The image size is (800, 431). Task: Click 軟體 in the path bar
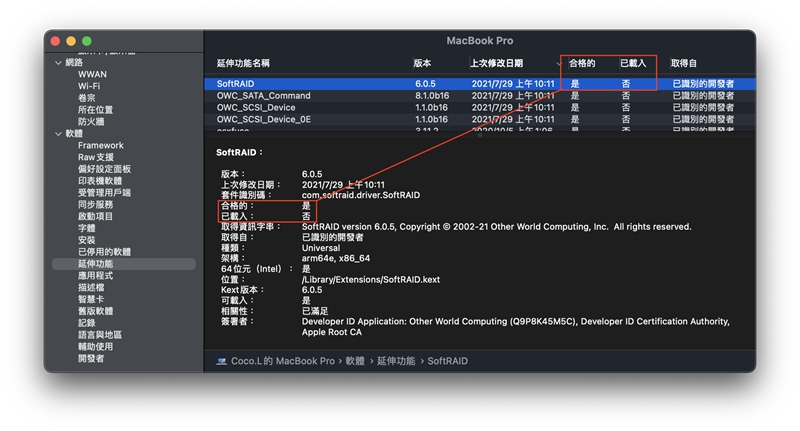355,361
